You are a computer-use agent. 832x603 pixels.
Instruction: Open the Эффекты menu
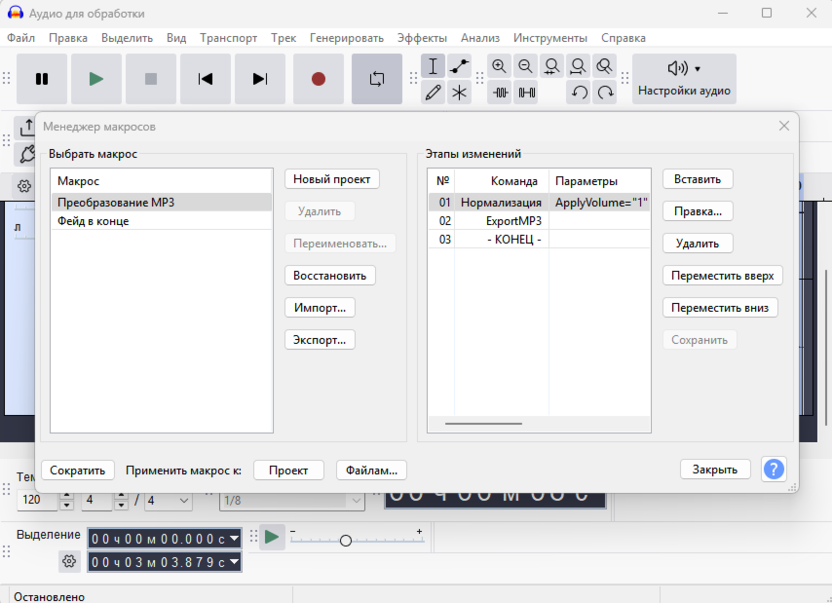click(x=422, y=38)
